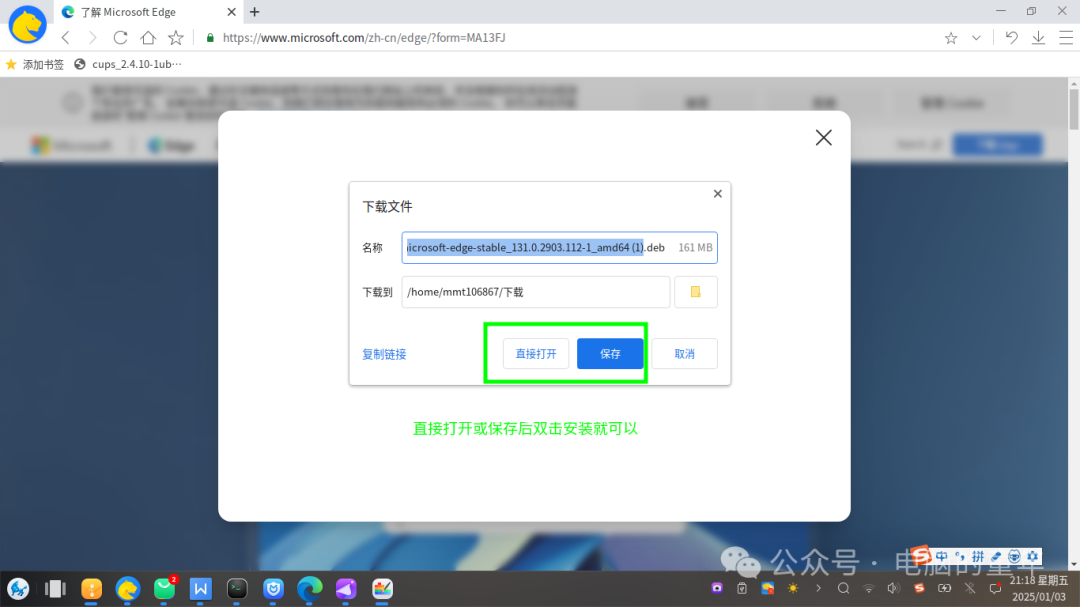This screenshot has height=607, width=1080.
Task: Open the WiFi status icon in system tray
Action: [868, 589]
